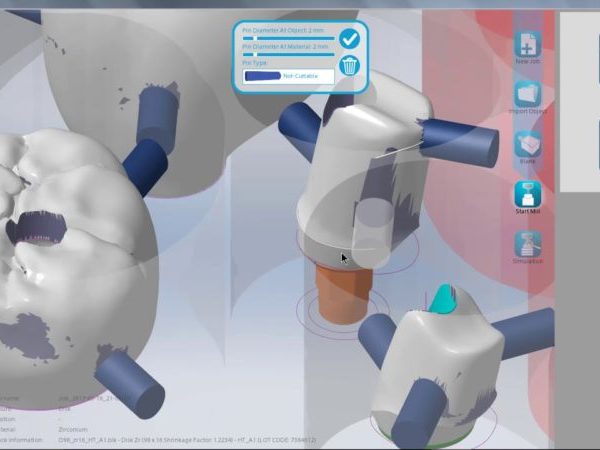
Task: Open the Pin Type Not-Cuttable dropdown
Action: click(288, 75)
